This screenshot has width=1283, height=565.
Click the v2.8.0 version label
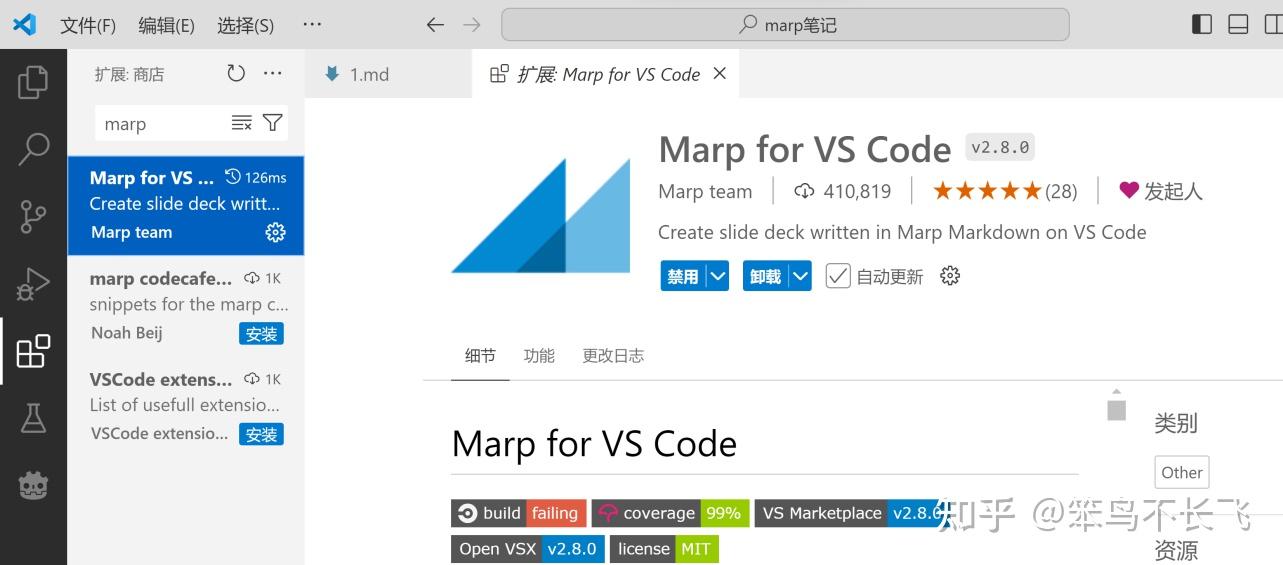click(x=1000, y=148)
